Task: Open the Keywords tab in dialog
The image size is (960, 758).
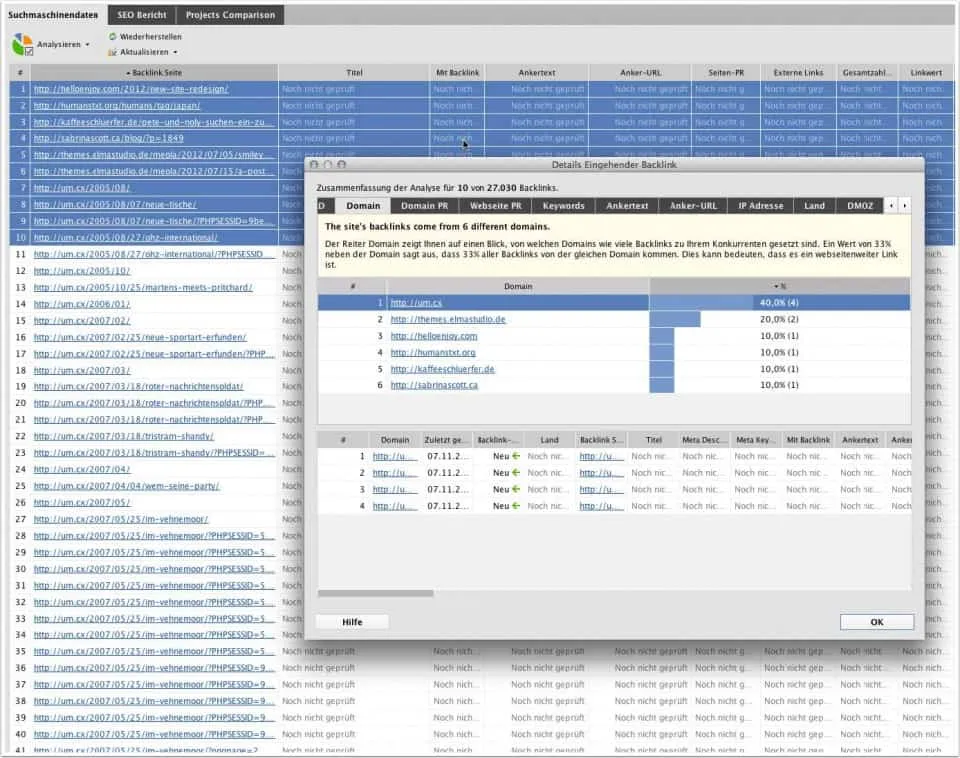Action: [563, 206]
